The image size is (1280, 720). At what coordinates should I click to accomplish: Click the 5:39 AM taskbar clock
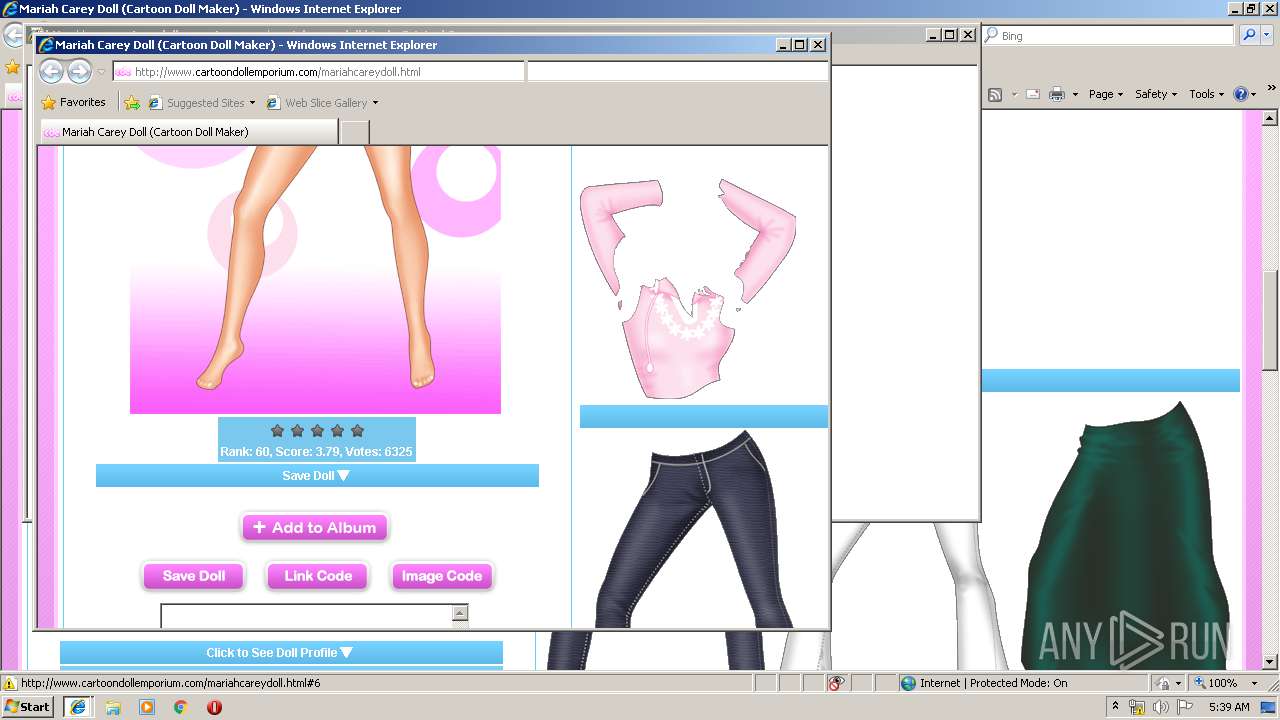(x=1229, y=707)
